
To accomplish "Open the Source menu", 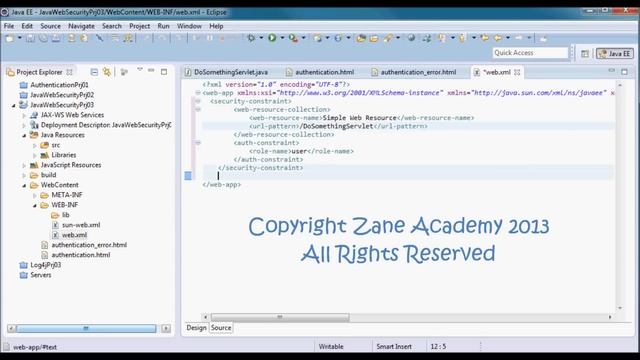I will (50, 26).
